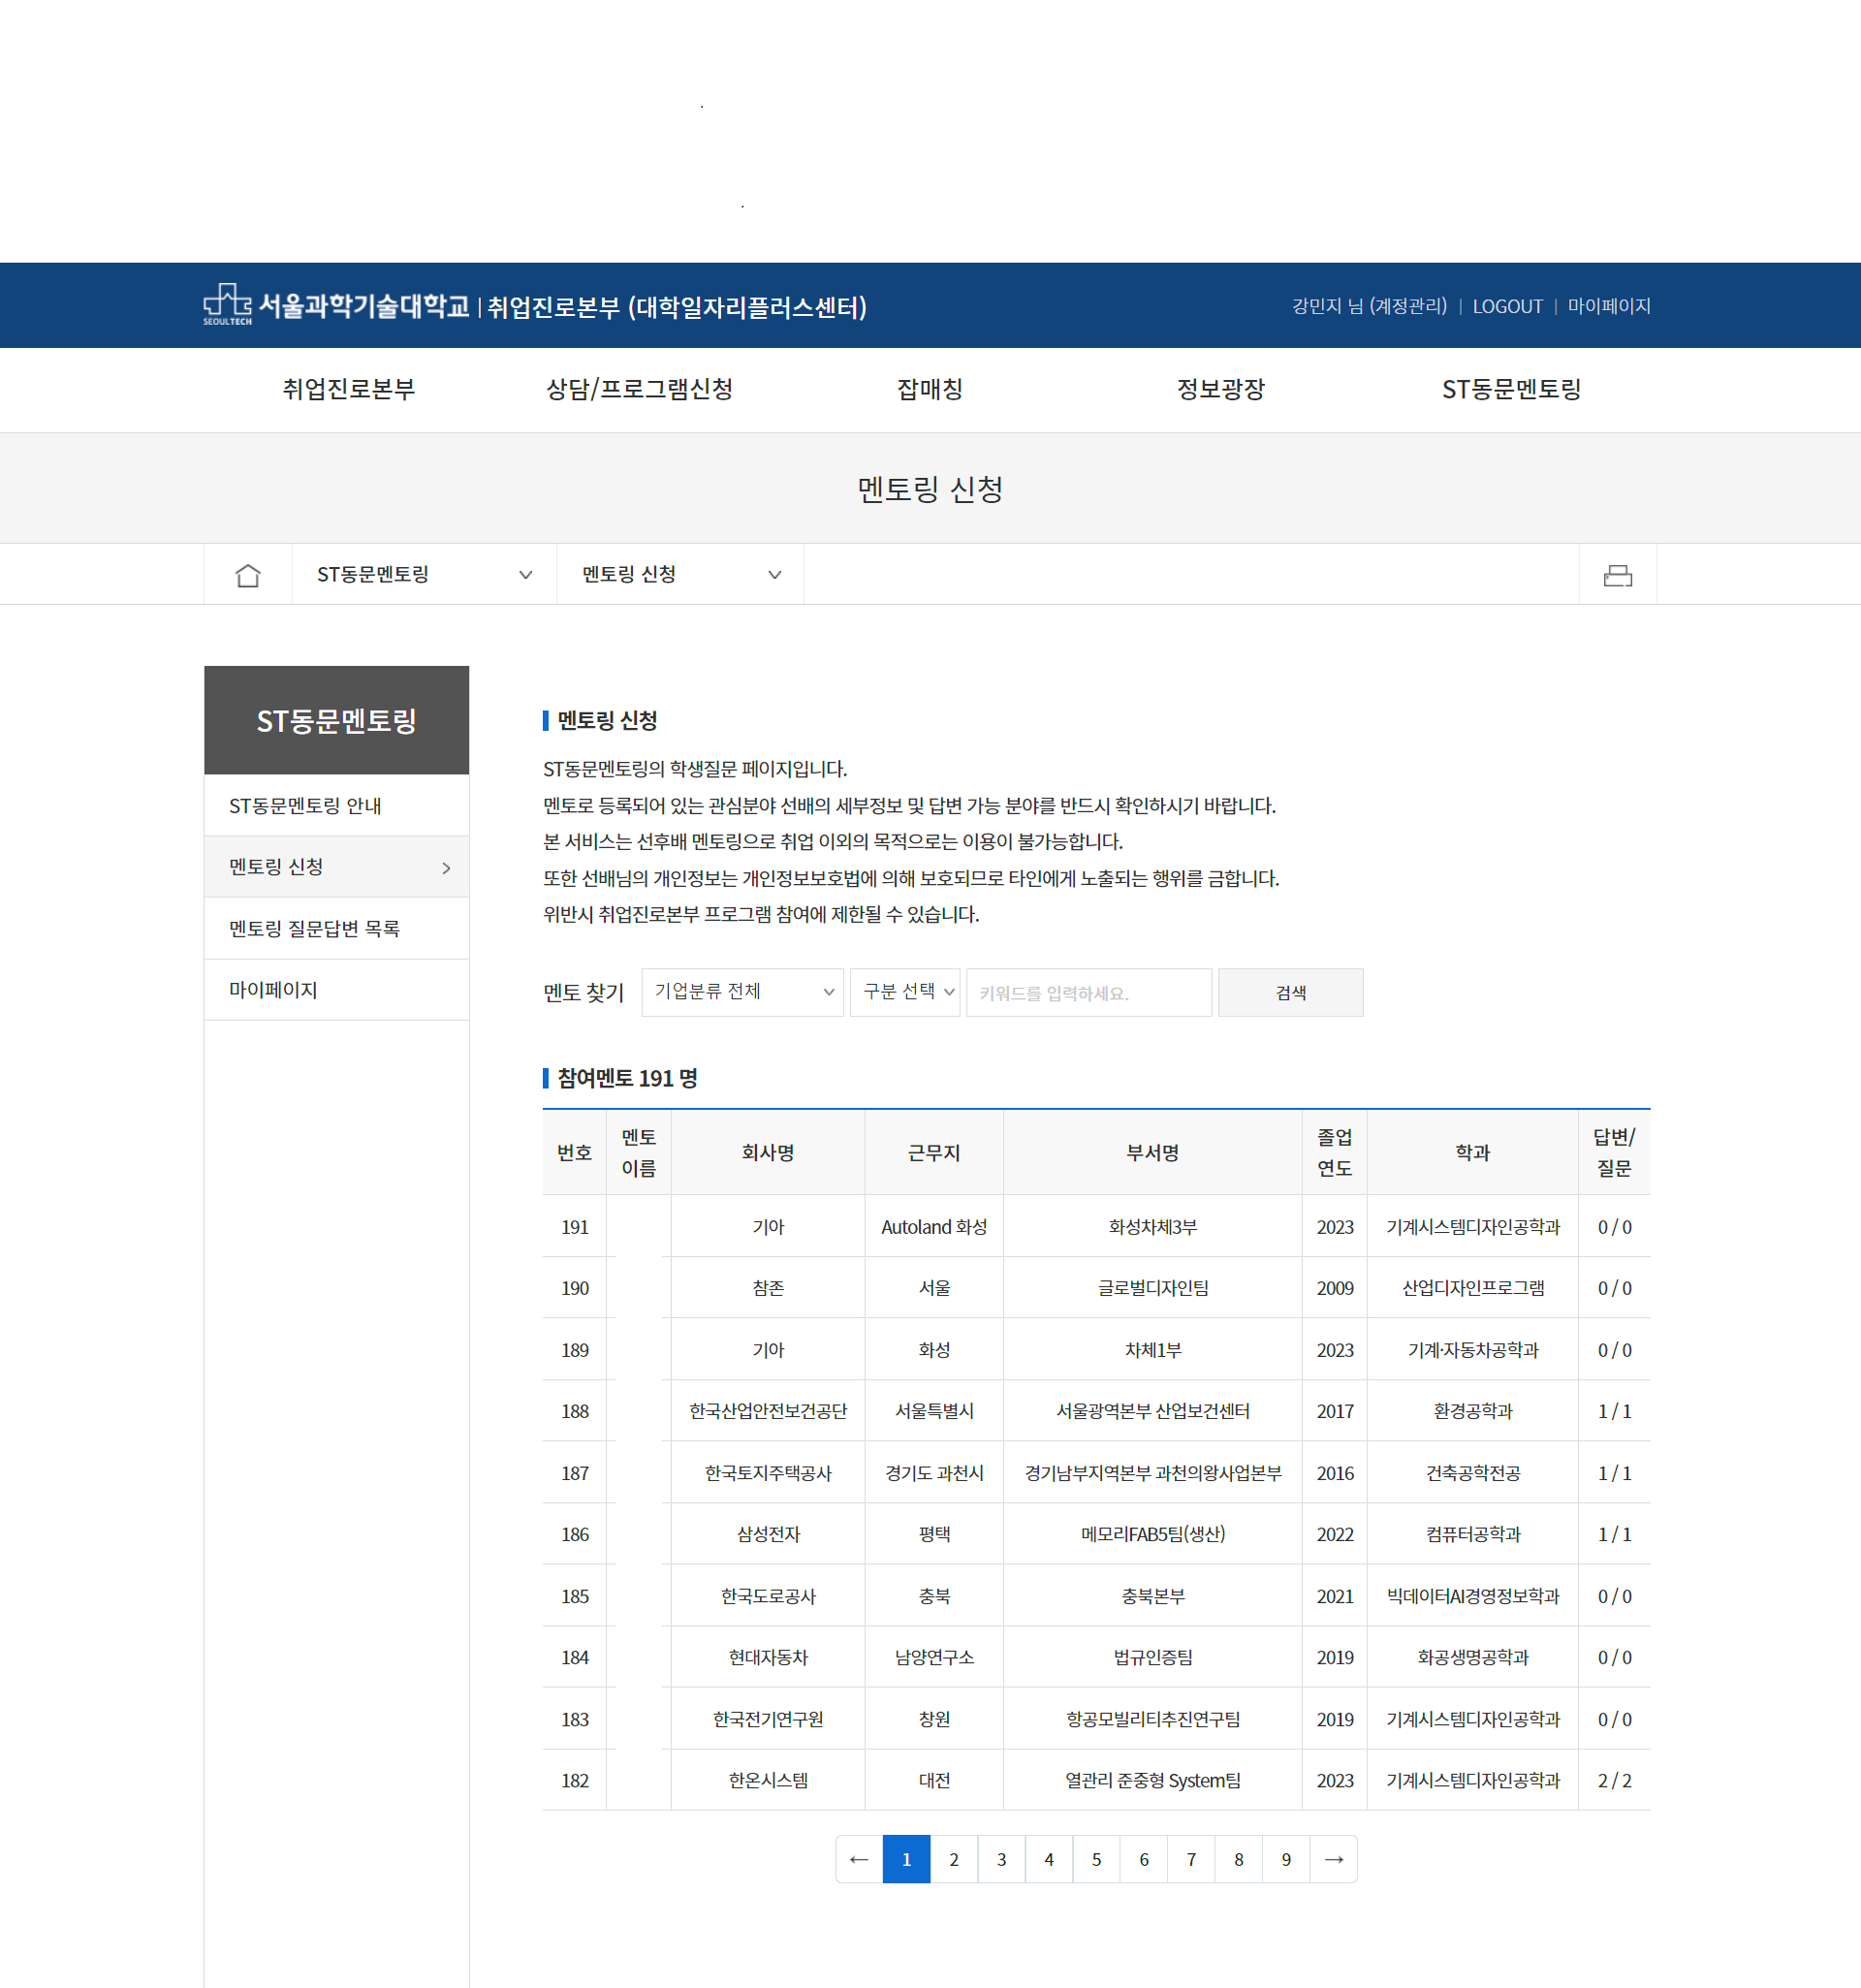Select 멘토링 질문답변 목록 in sidebar
This screenshot has width=1861, height=1988.
tap(336, 929)
